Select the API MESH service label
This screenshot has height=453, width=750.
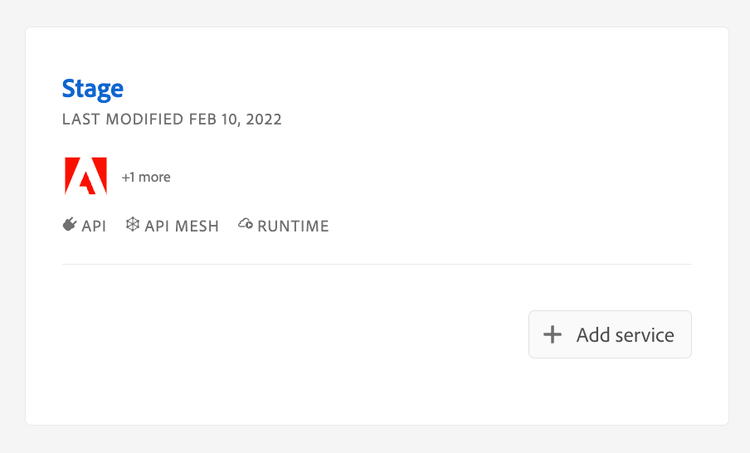[182, 226]
